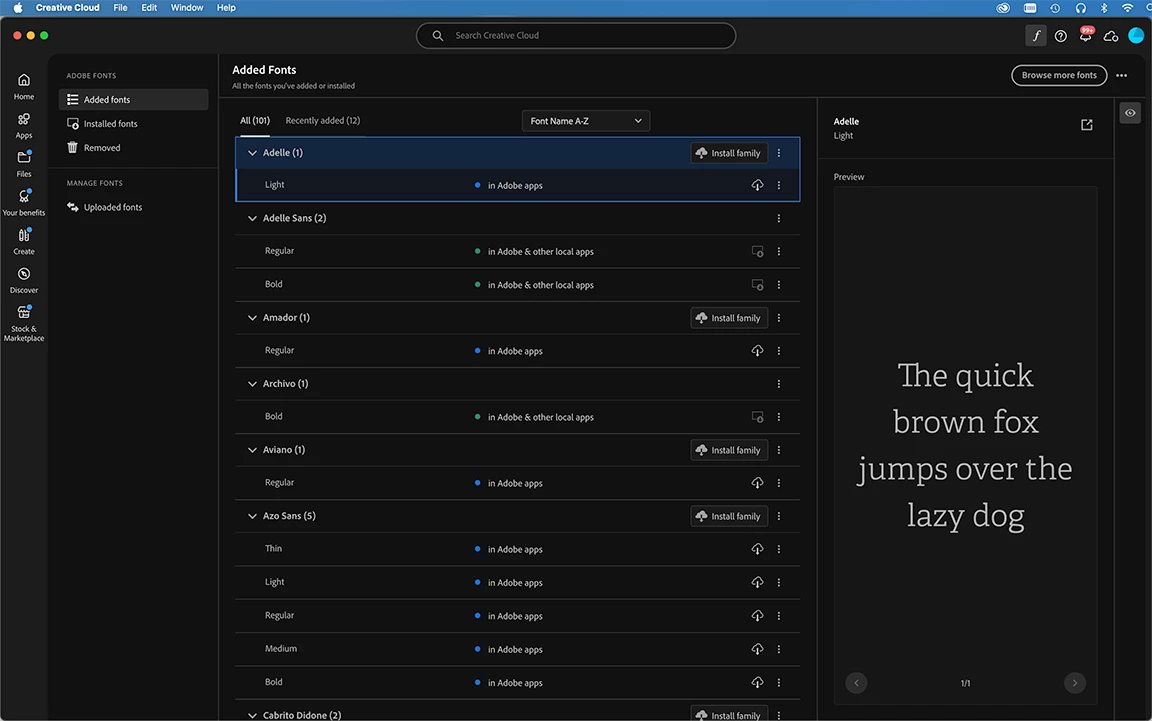Image resolution: width=1152 pixels, height=721 pixels.
Task: Click installed status icon for Archivo Bold
Action: pos(757,417)
